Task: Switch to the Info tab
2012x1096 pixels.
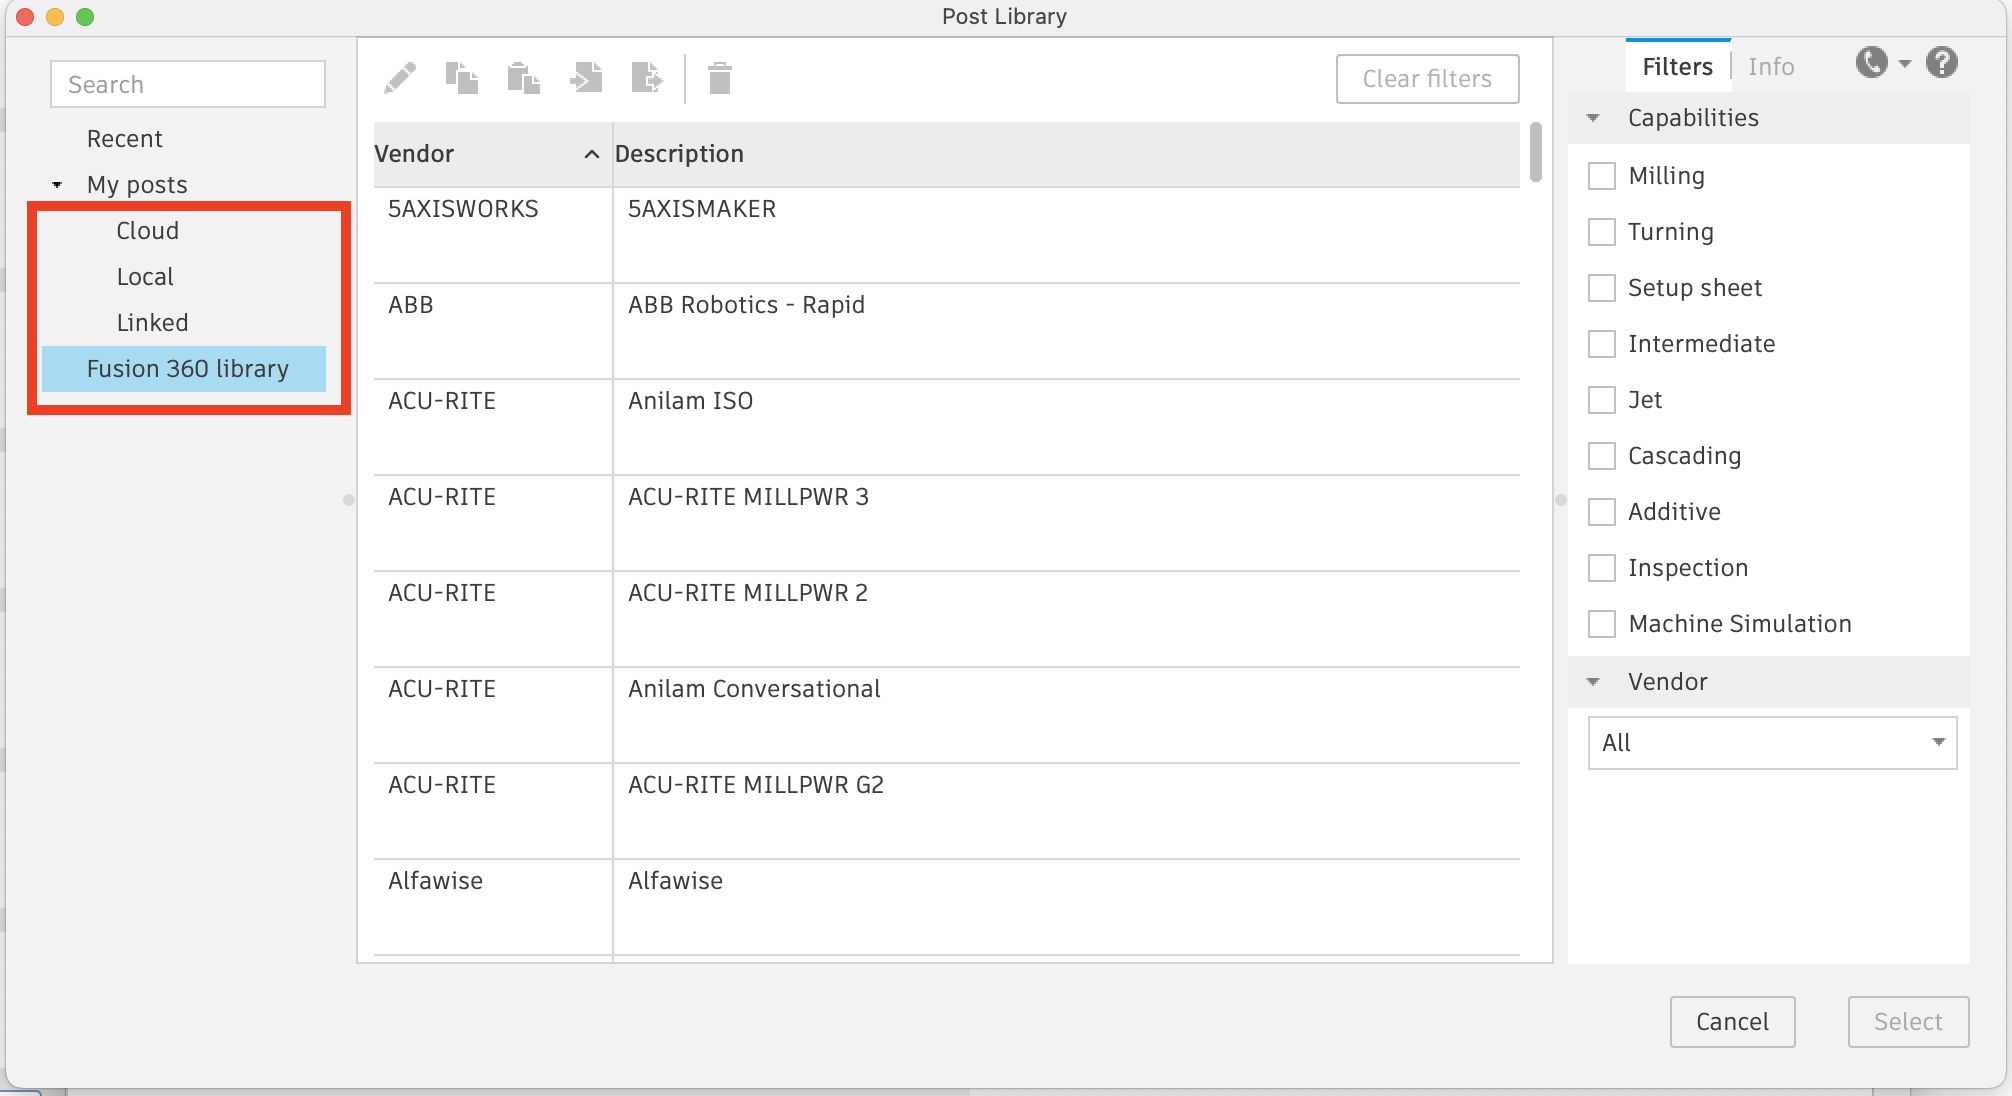Action: [x=1771, y=67]
